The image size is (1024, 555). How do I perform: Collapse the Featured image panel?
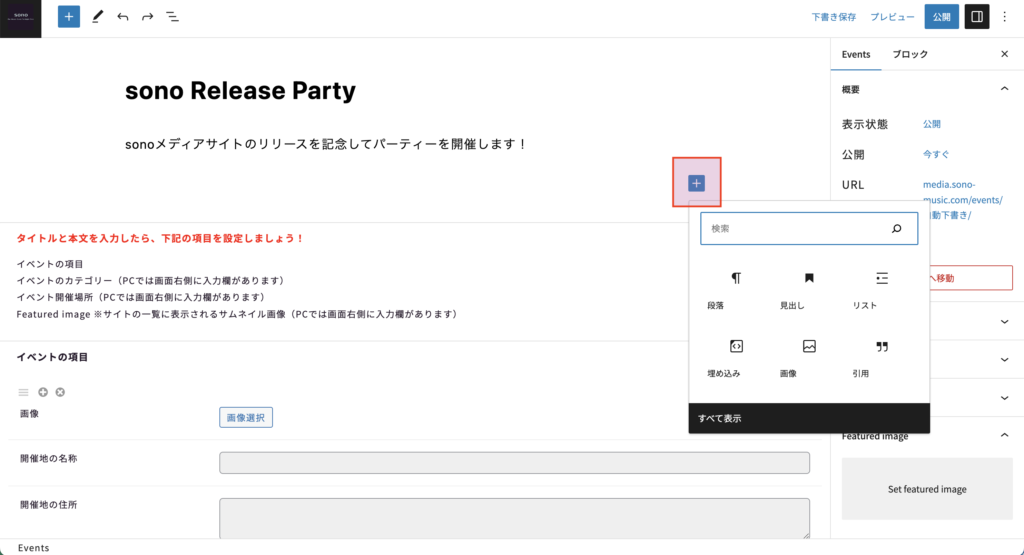(x=1004, y=436)
